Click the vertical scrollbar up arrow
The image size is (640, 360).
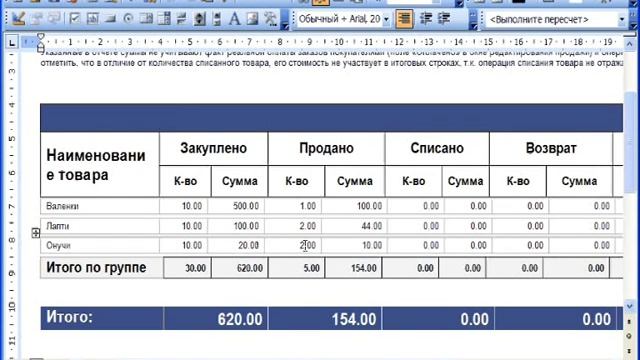pos(630,44)
